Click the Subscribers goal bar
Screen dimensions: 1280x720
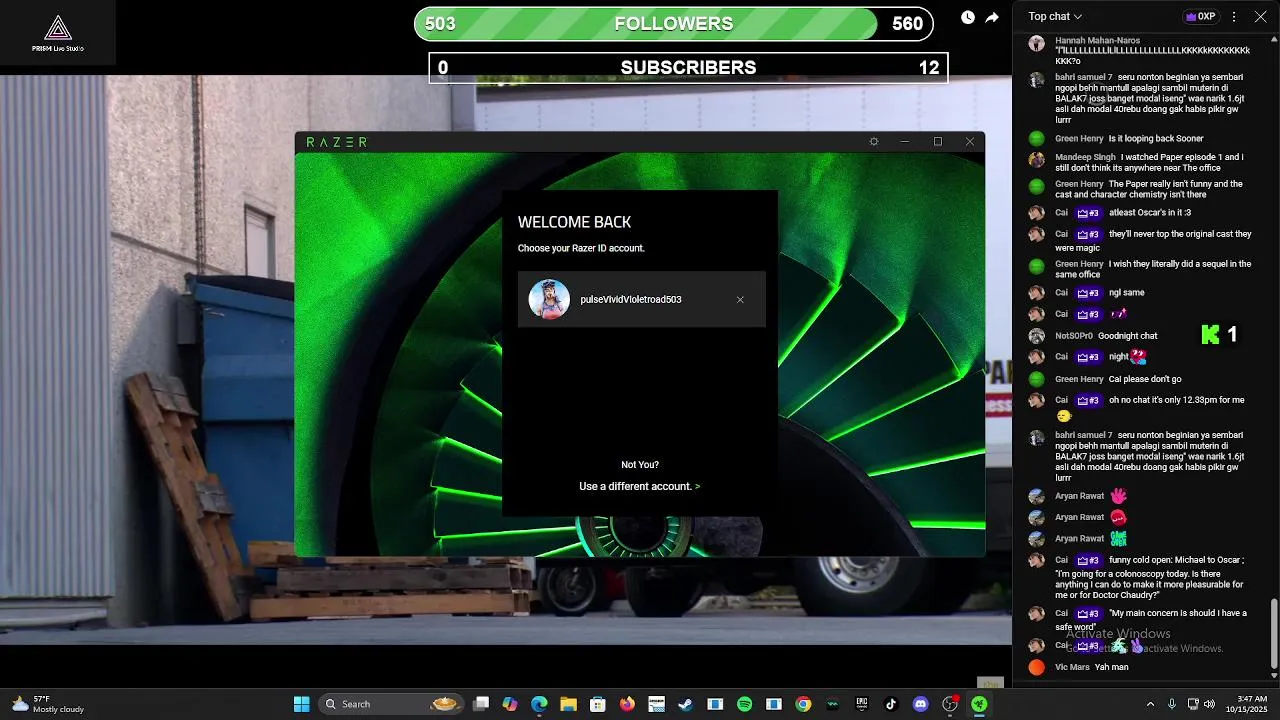pos(688,68)
